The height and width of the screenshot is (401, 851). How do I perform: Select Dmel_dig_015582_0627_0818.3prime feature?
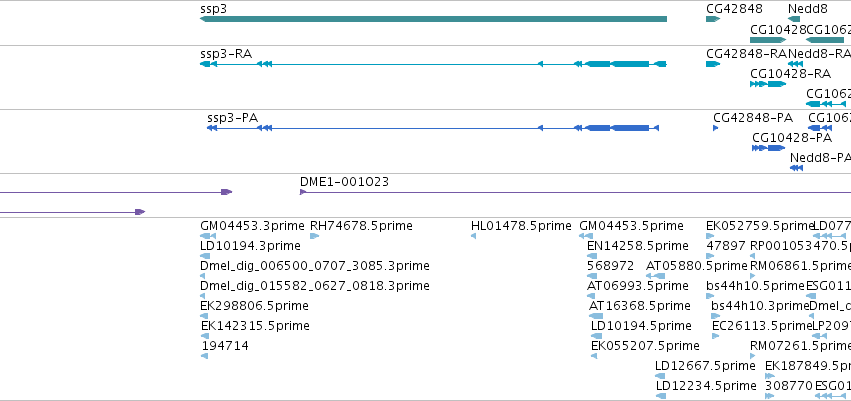203,296
